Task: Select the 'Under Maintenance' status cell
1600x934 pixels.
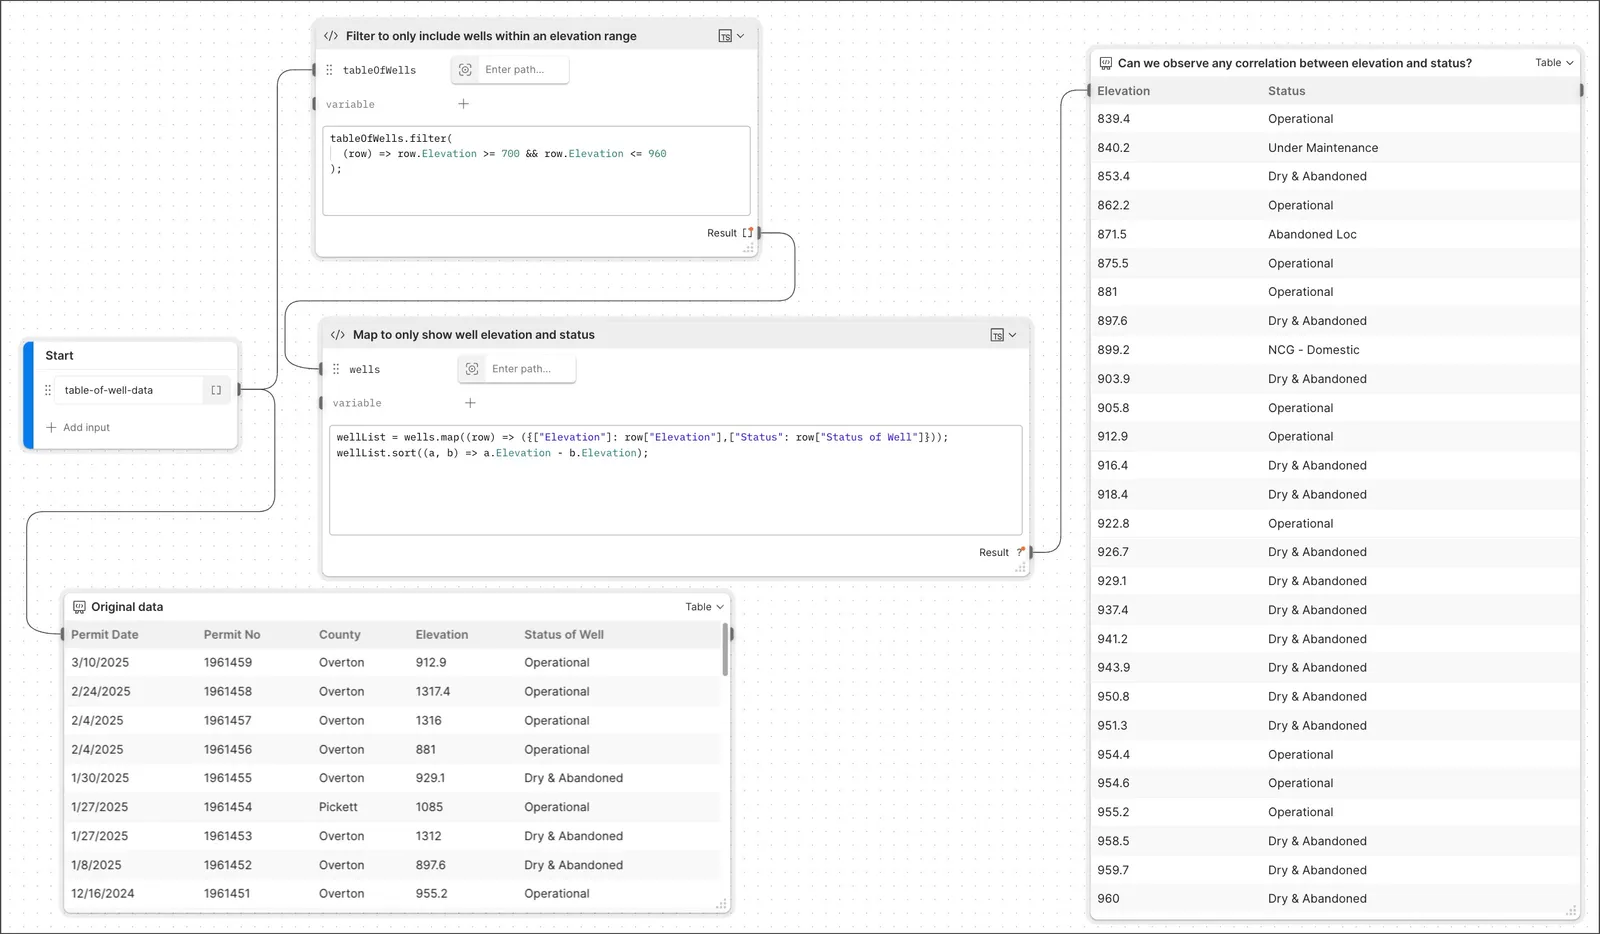Action: (x=1323, y=148)
